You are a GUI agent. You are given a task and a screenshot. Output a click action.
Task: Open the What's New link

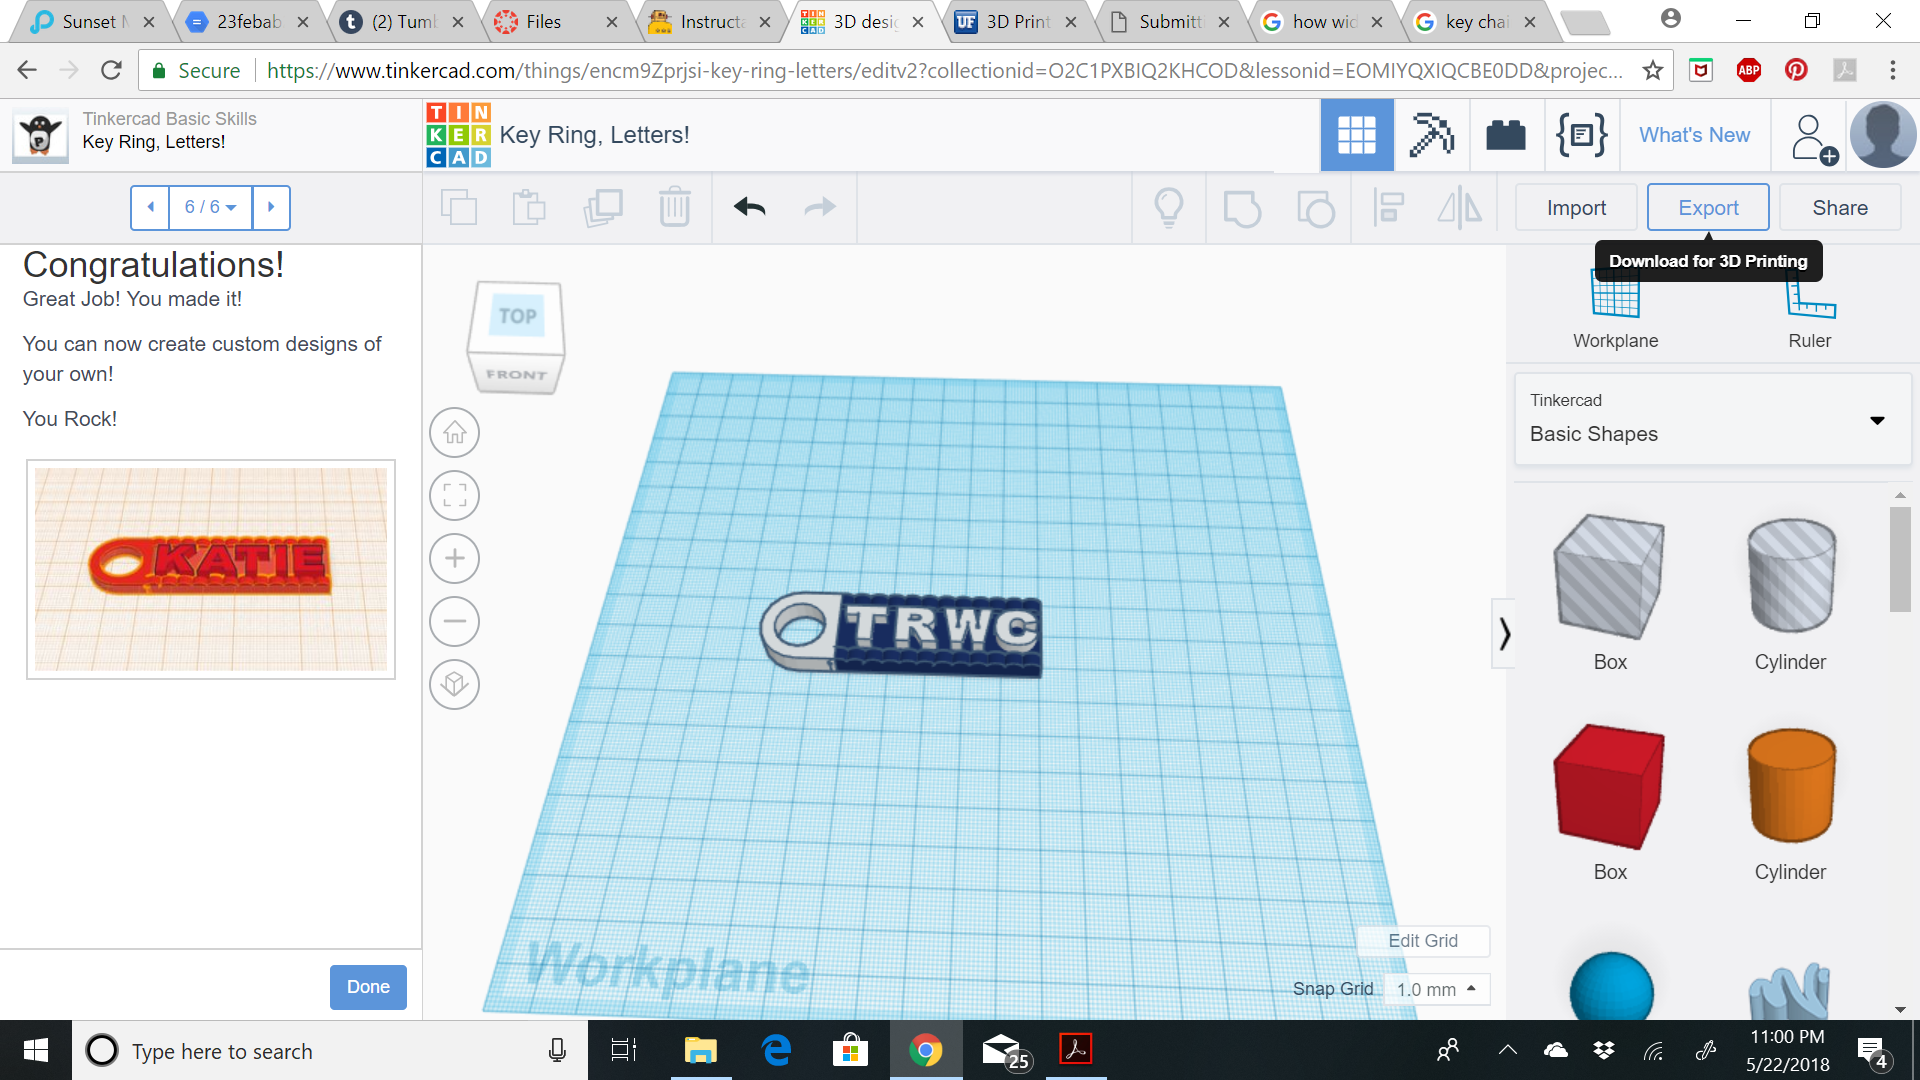coord(1694,135)
